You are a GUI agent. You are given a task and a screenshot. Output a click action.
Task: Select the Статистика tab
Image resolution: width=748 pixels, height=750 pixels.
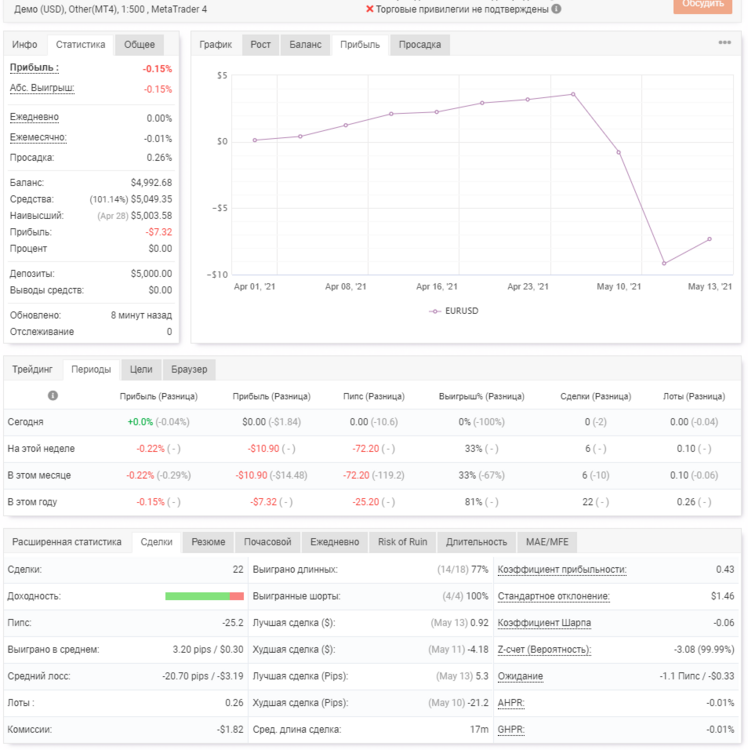[x=80, y=44]
